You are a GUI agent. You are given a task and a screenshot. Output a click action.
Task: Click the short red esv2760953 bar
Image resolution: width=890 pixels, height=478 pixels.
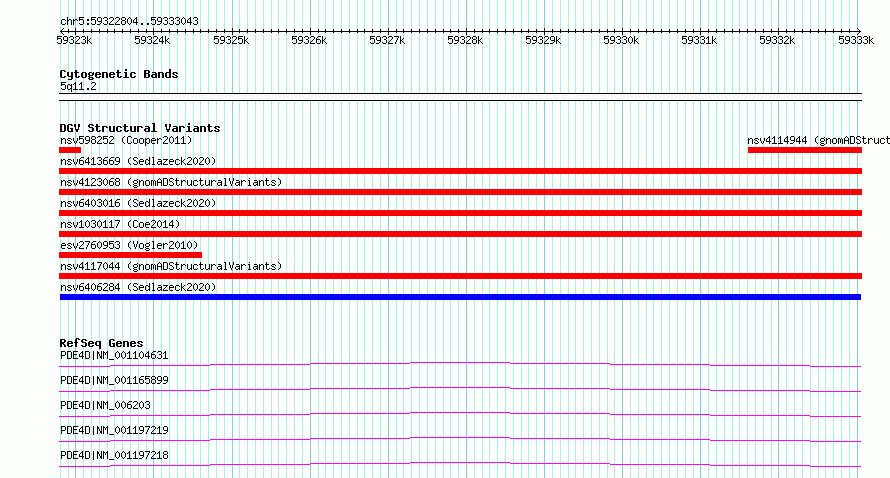pyautogui.click(x=131, y=255)
